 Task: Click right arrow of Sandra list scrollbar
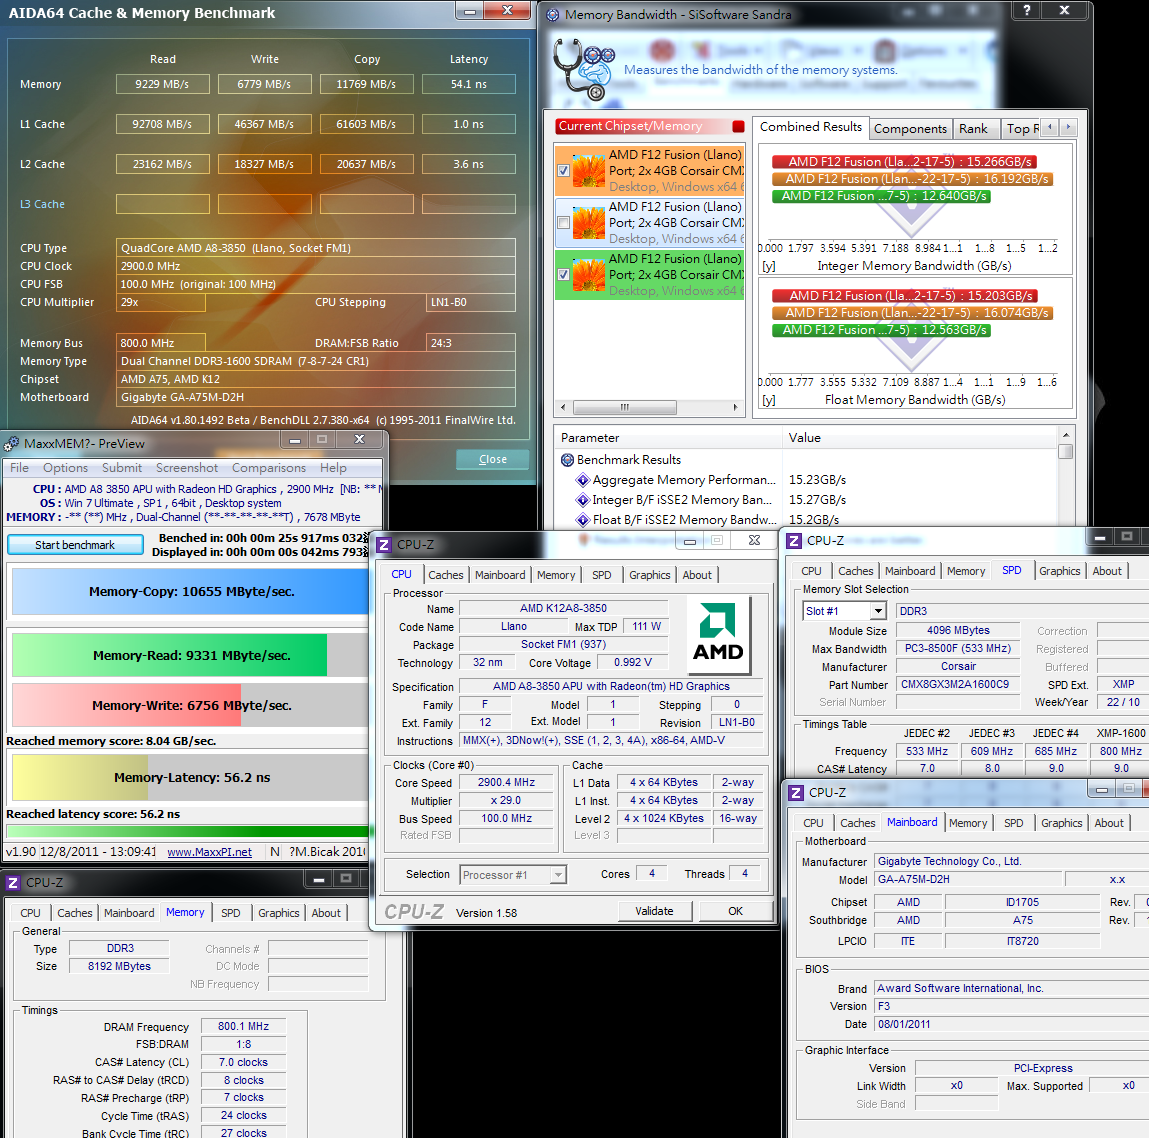point(735,407)
